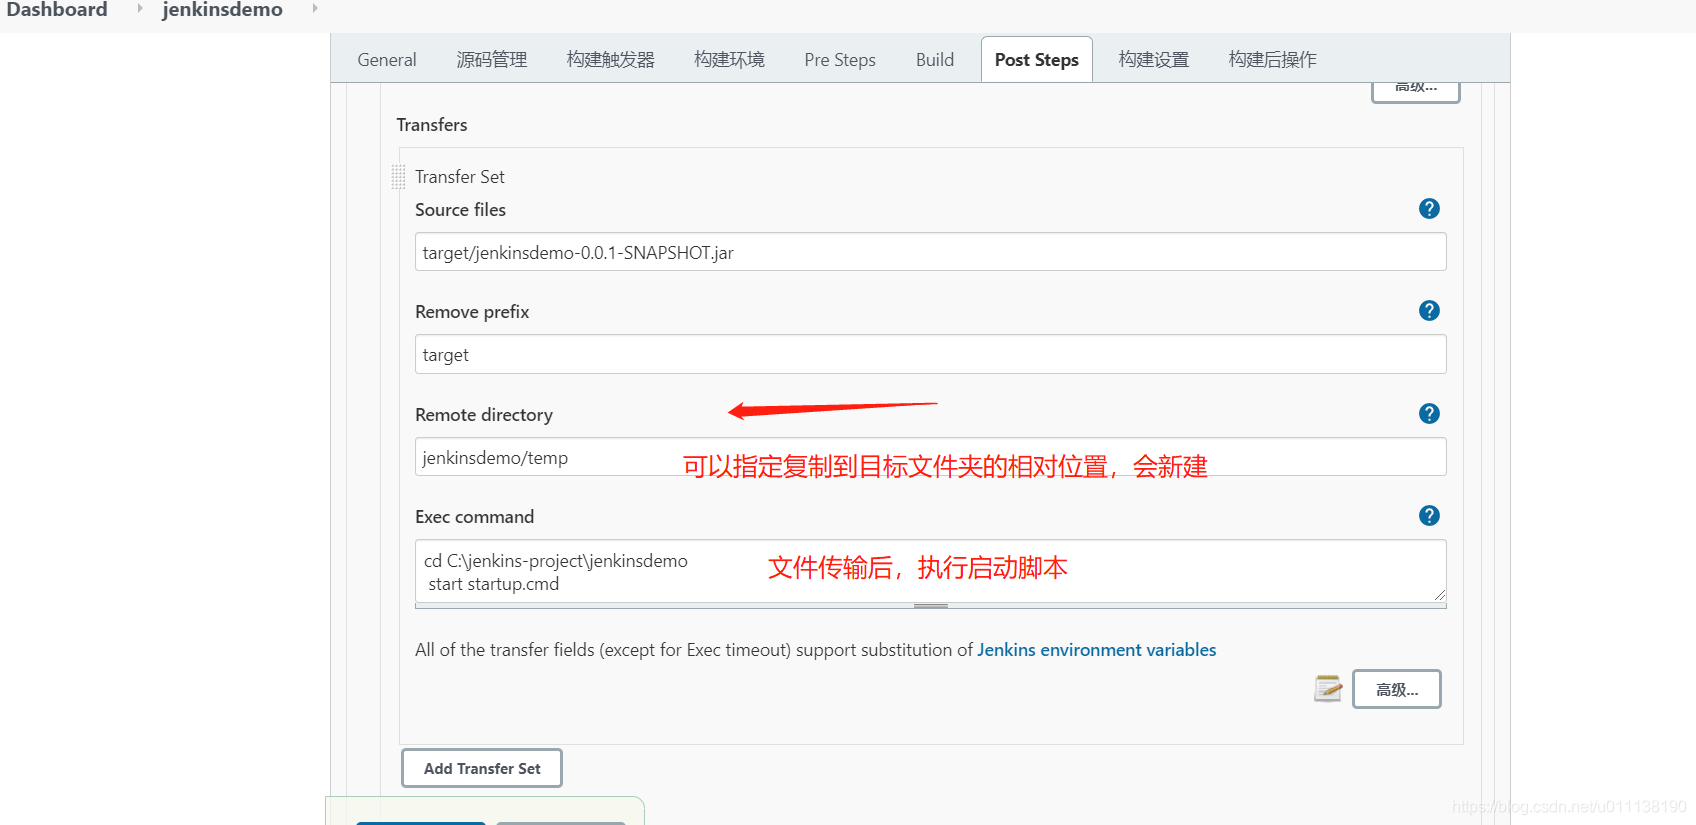The image size is (1696, 825).
Task: Click the notepad edit icon beside 高级
Action: coord(1328,688)
